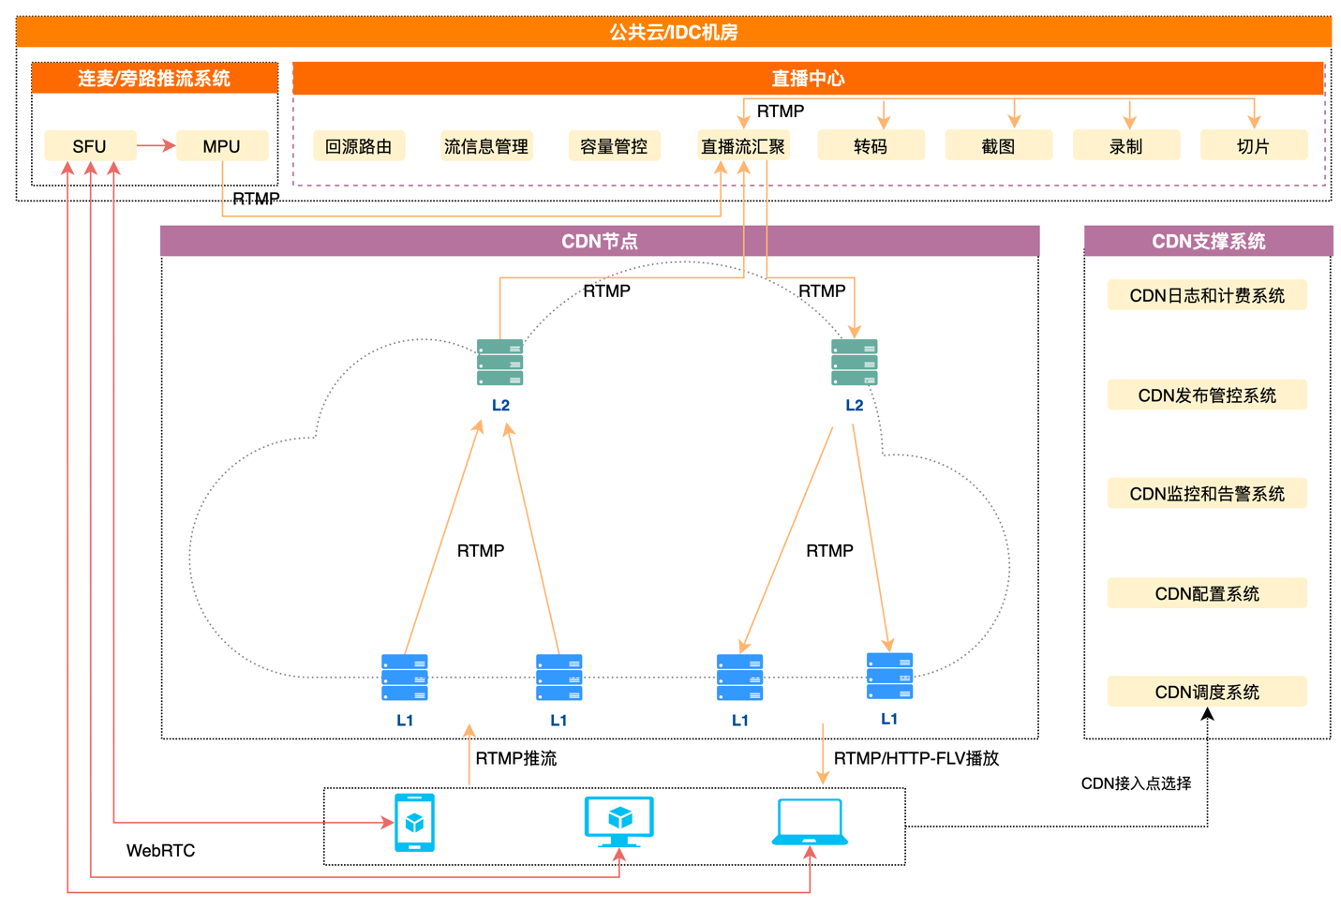
Task: Click the 容量管控 module box
Action: [614, 146]
